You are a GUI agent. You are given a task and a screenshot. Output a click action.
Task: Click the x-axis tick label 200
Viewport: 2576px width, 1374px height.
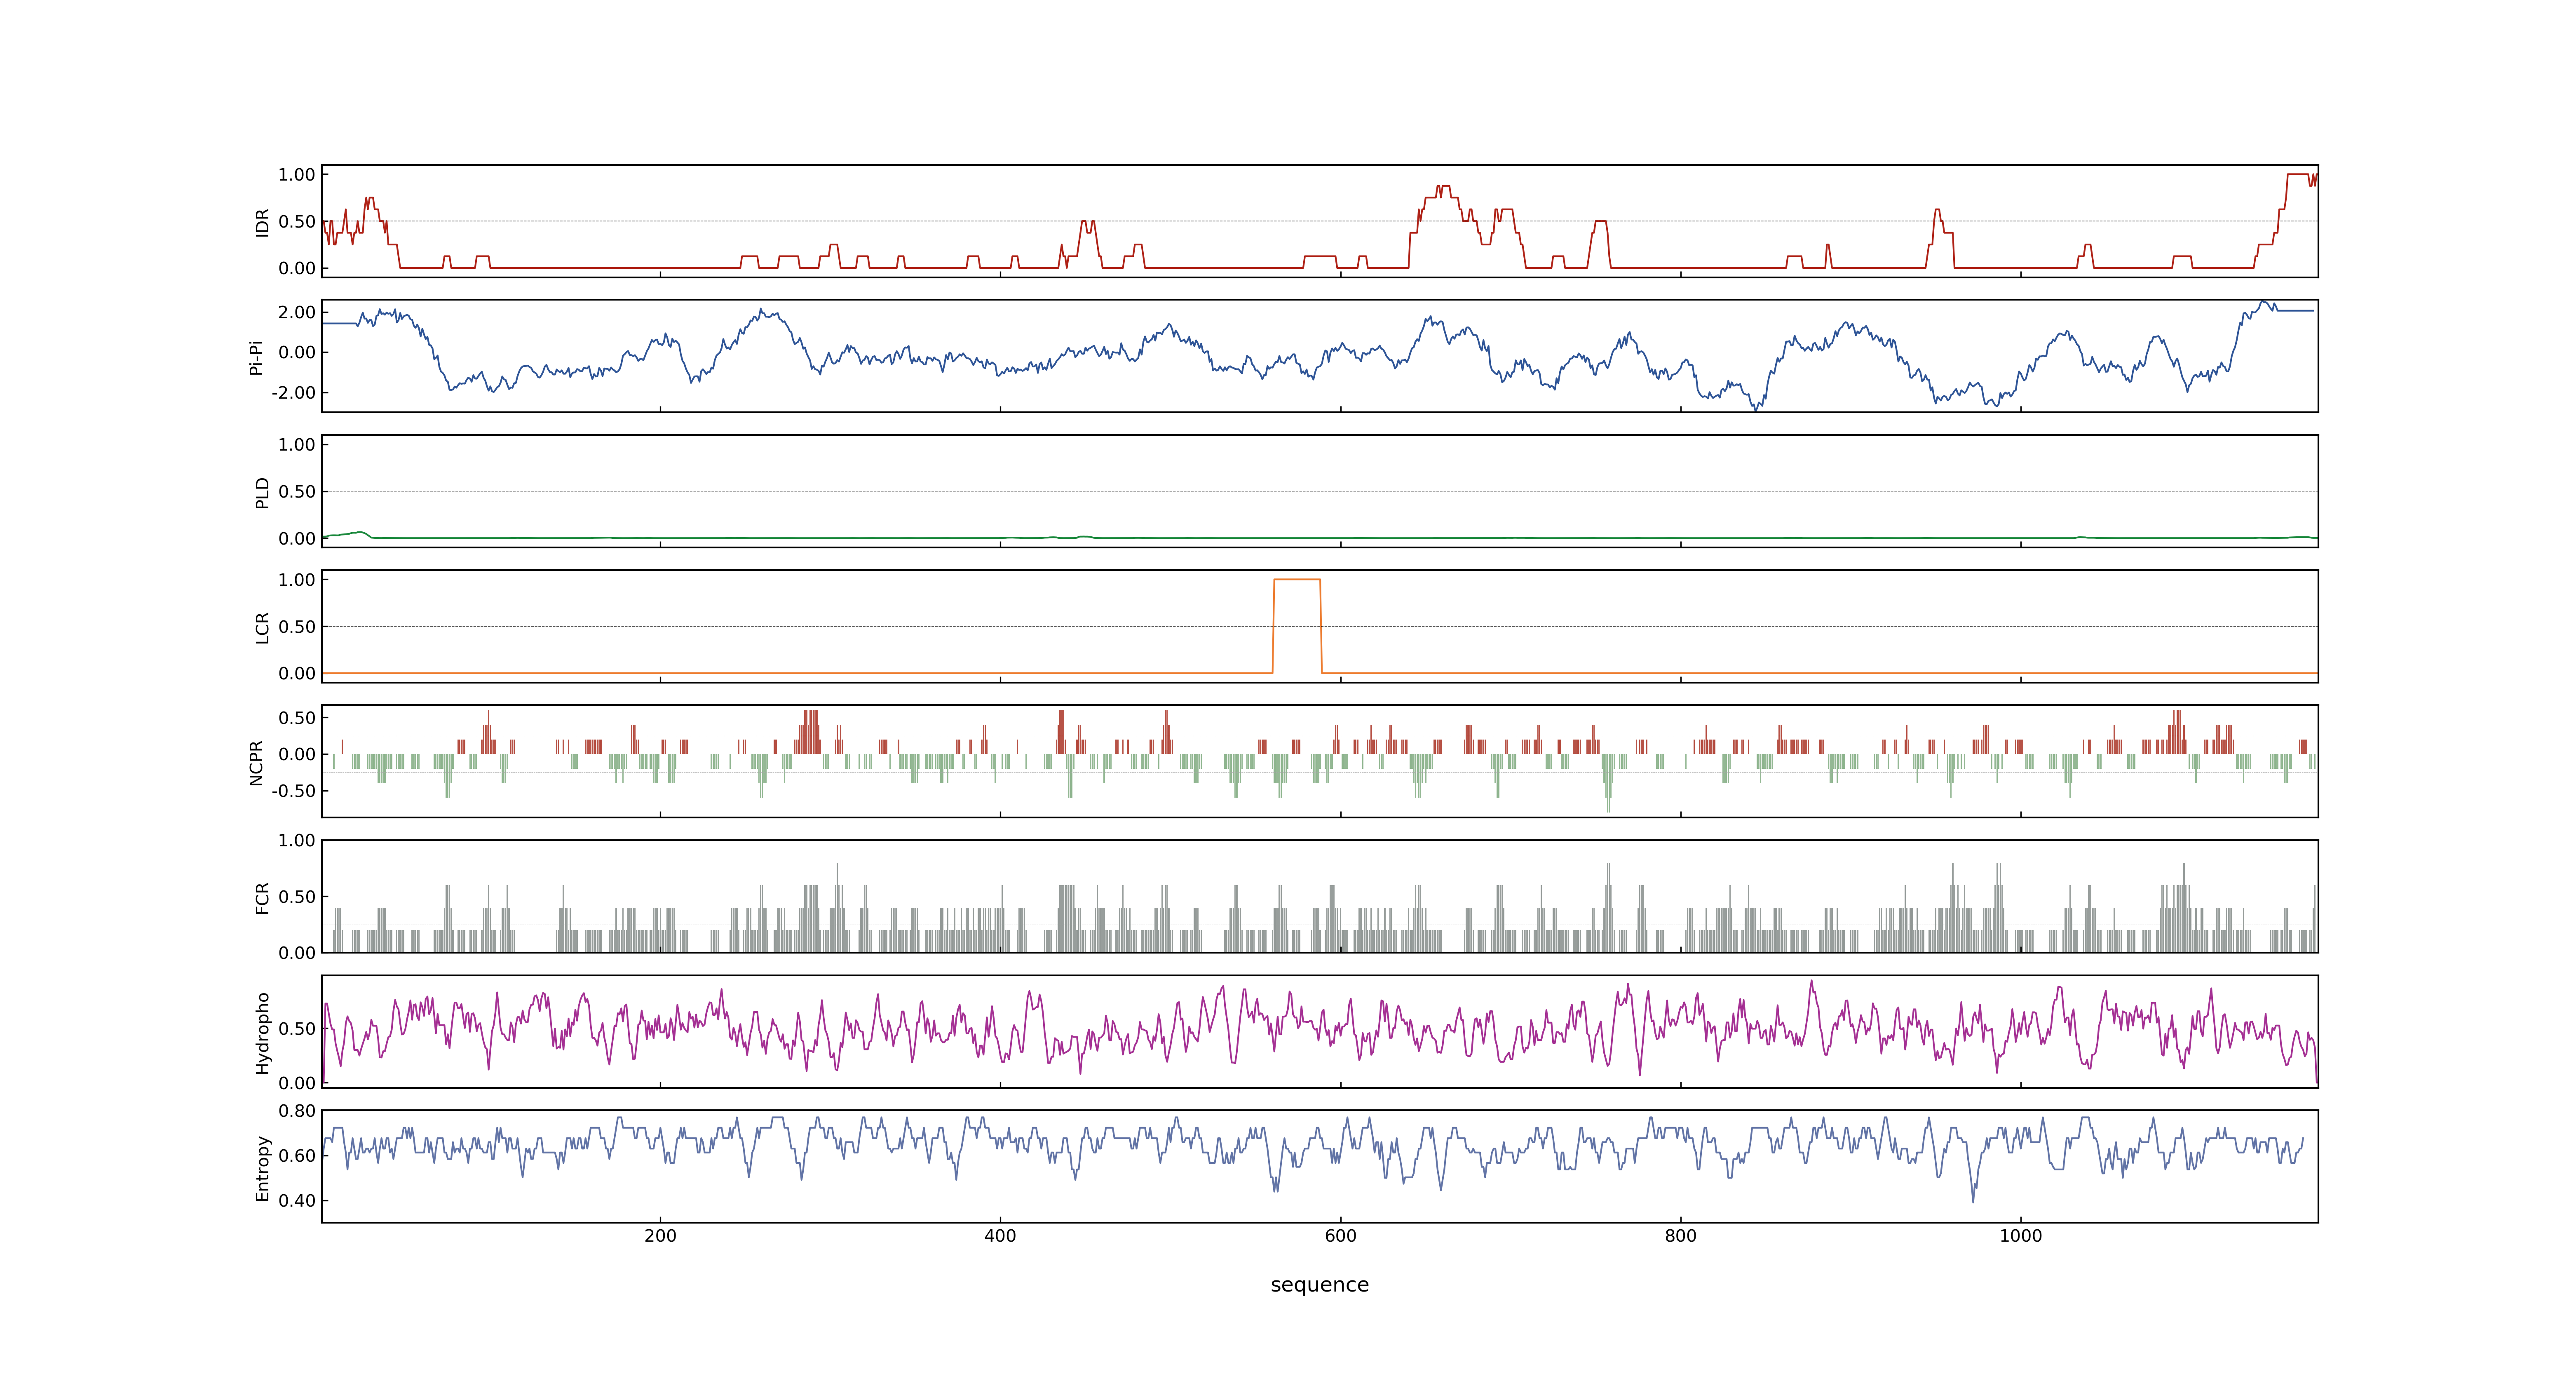coord(660,1235)
